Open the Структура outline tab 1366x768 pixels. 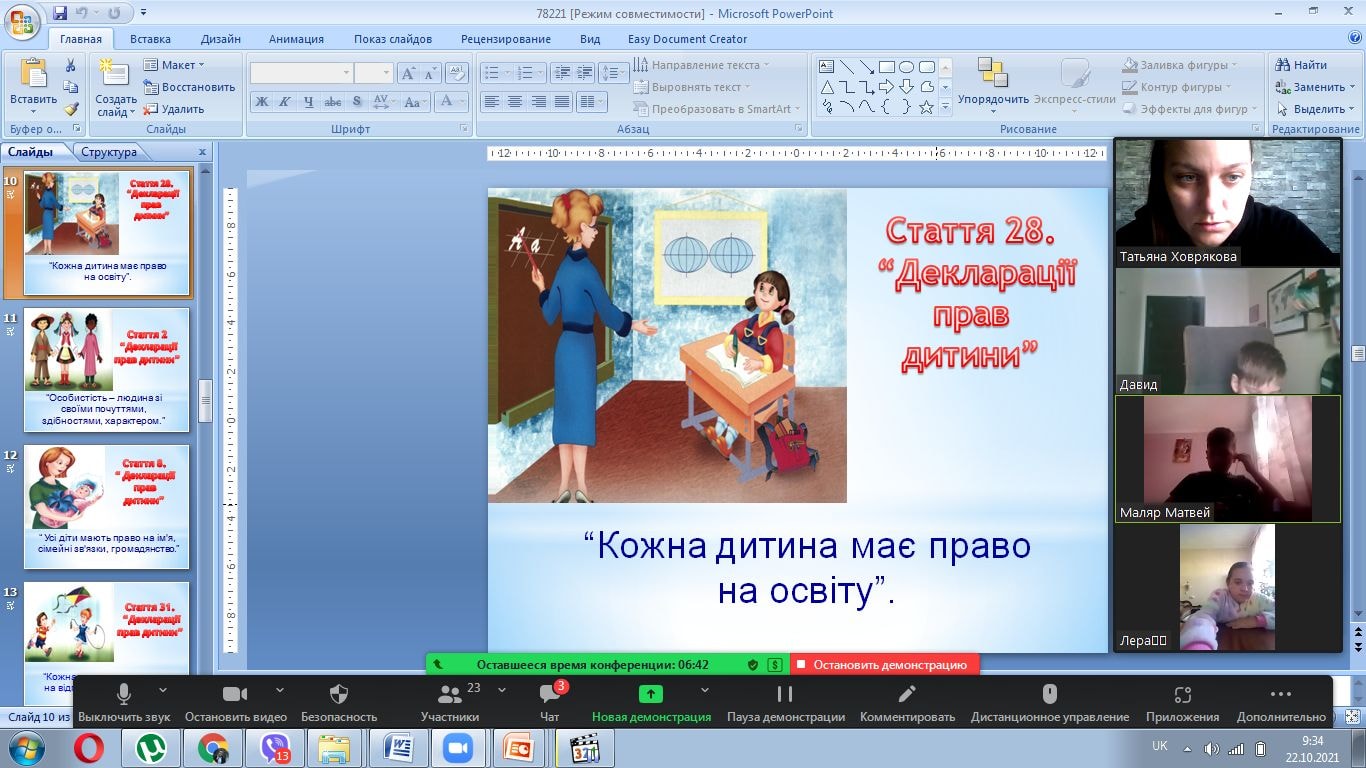click(109, 152)
